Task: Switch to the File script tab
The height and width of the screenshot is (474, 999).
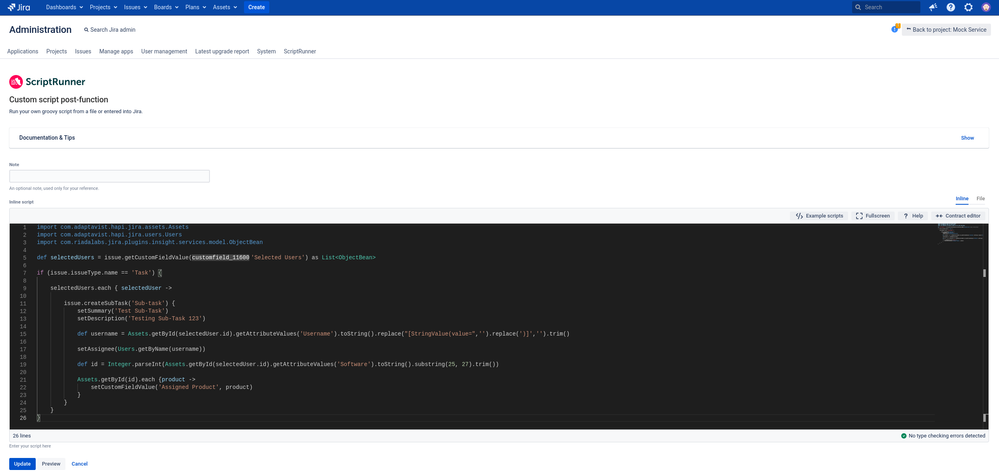Action: click(x=981, y=199)
